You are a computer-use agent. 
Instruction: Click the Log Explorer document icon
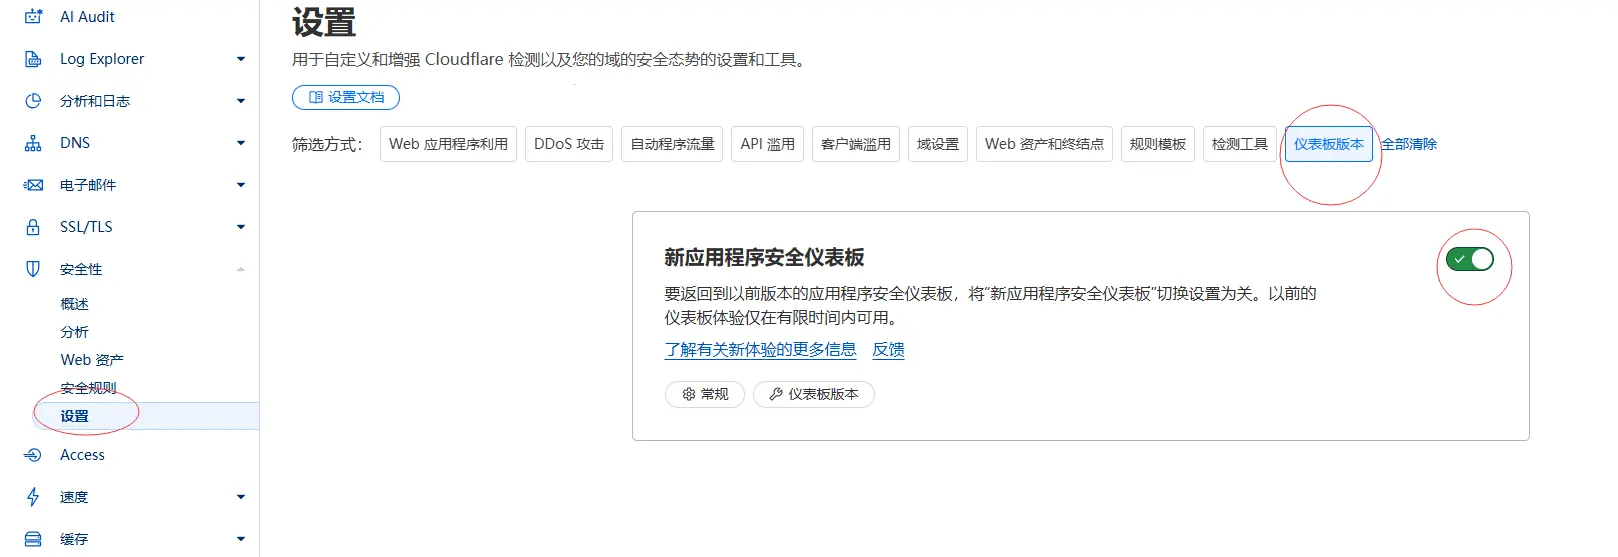[33, 59]
